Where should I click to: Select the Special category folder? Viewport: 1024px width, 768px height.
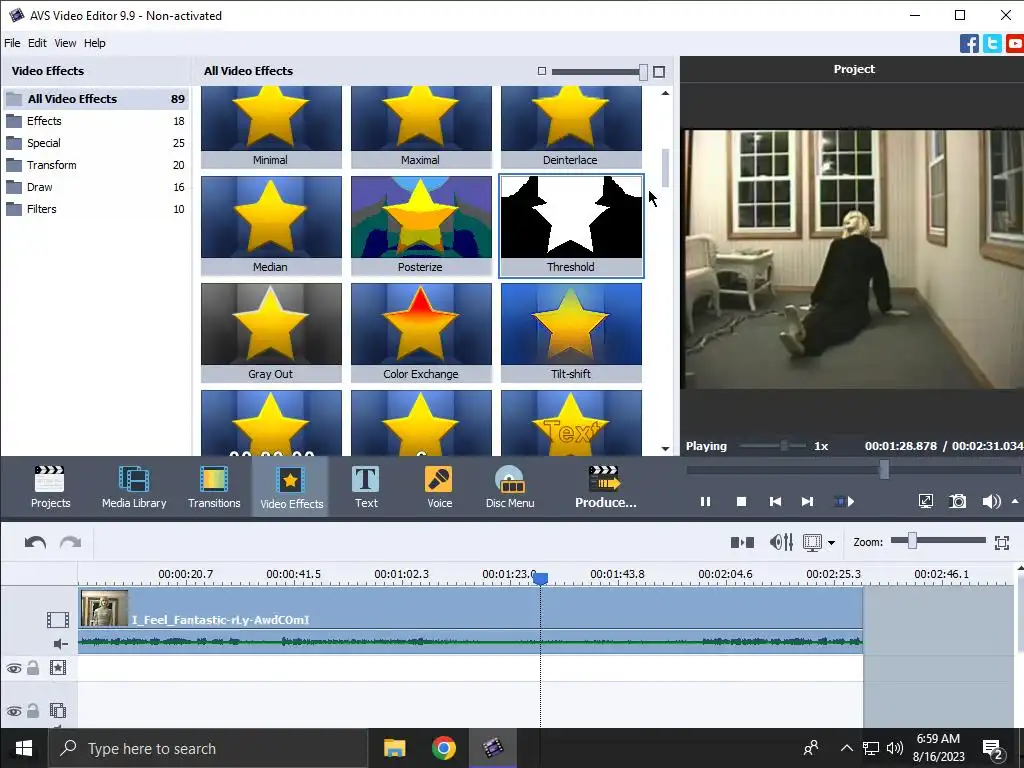point(96,143)
